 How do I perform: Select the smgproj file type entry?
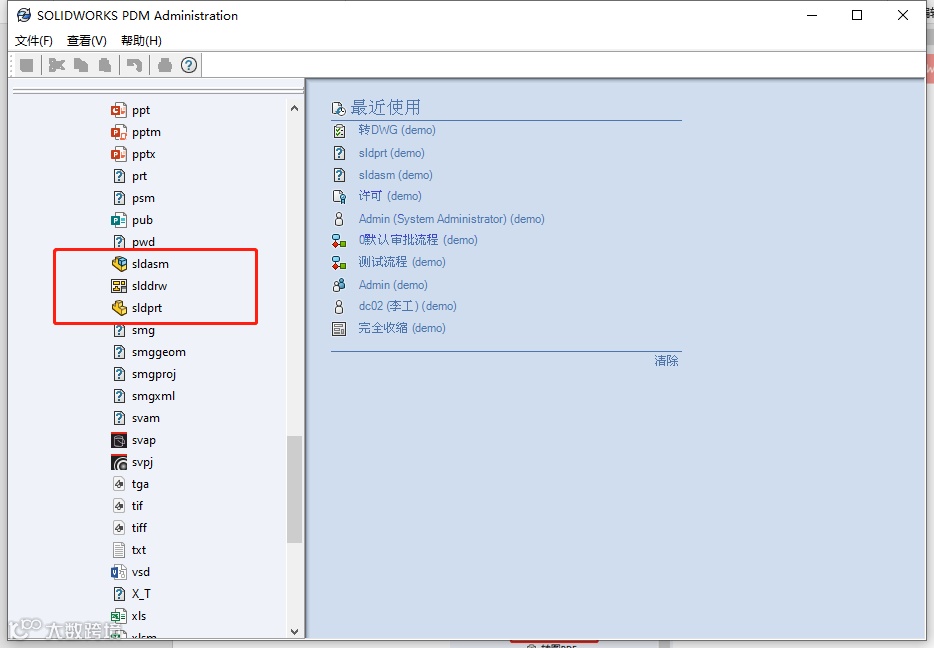pos(154,374)
